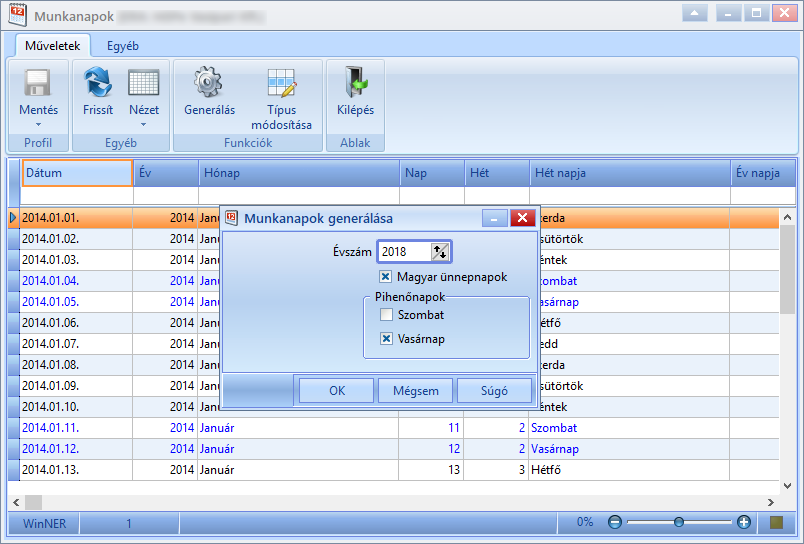The image size is (804, 544).
Task: Sort by the Hét column header
Action: click(497, 173)
